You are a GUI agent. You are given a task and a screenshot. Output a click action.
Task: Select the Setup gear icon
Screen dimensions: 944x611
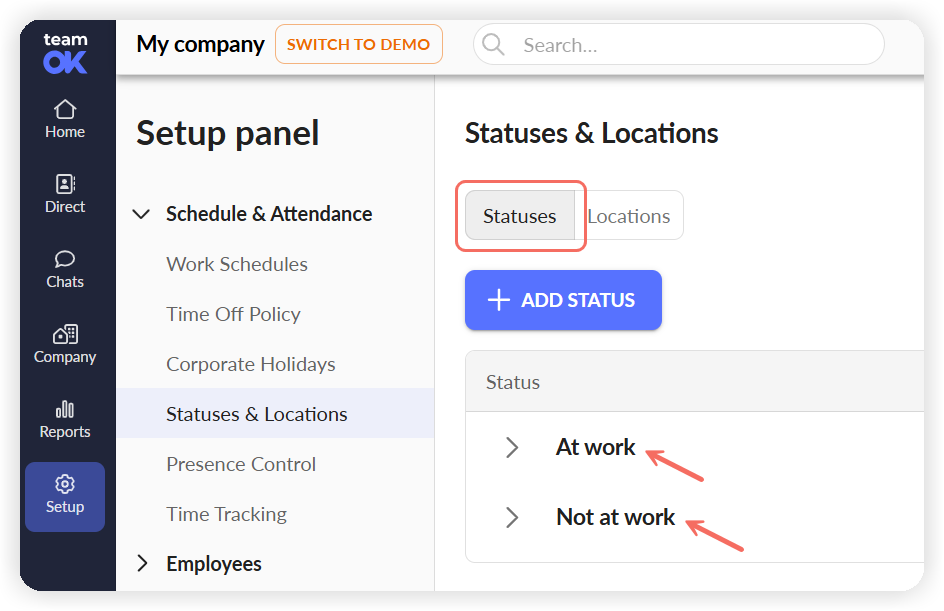coord(65,484)
